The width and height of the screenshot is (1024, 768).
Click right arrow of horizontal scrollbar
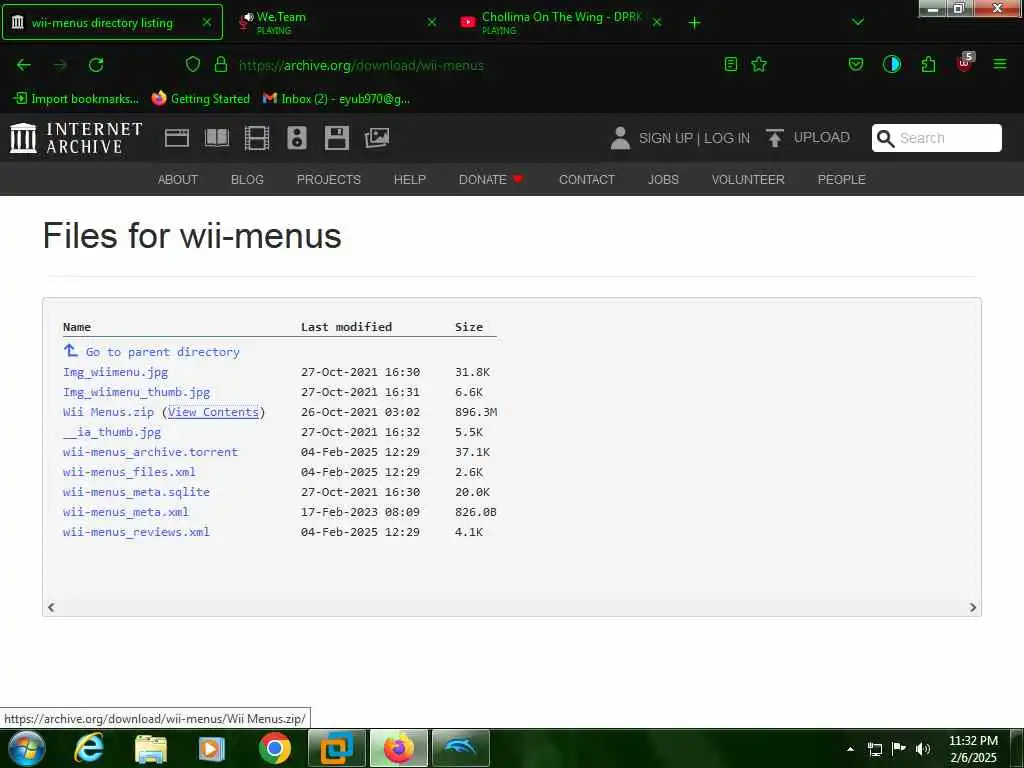pos(972,607)
